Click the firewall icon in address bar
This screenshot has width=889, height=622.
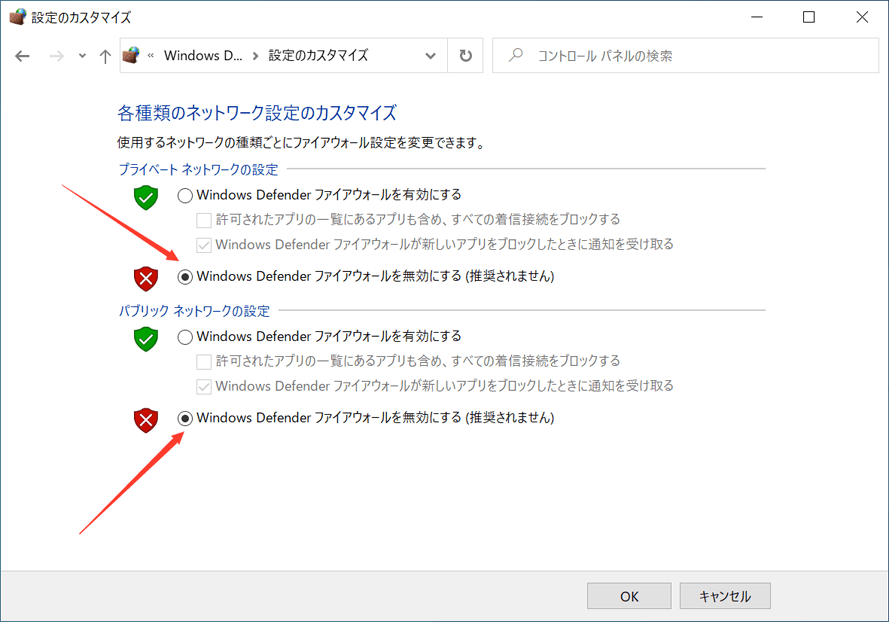coord(131,55)
